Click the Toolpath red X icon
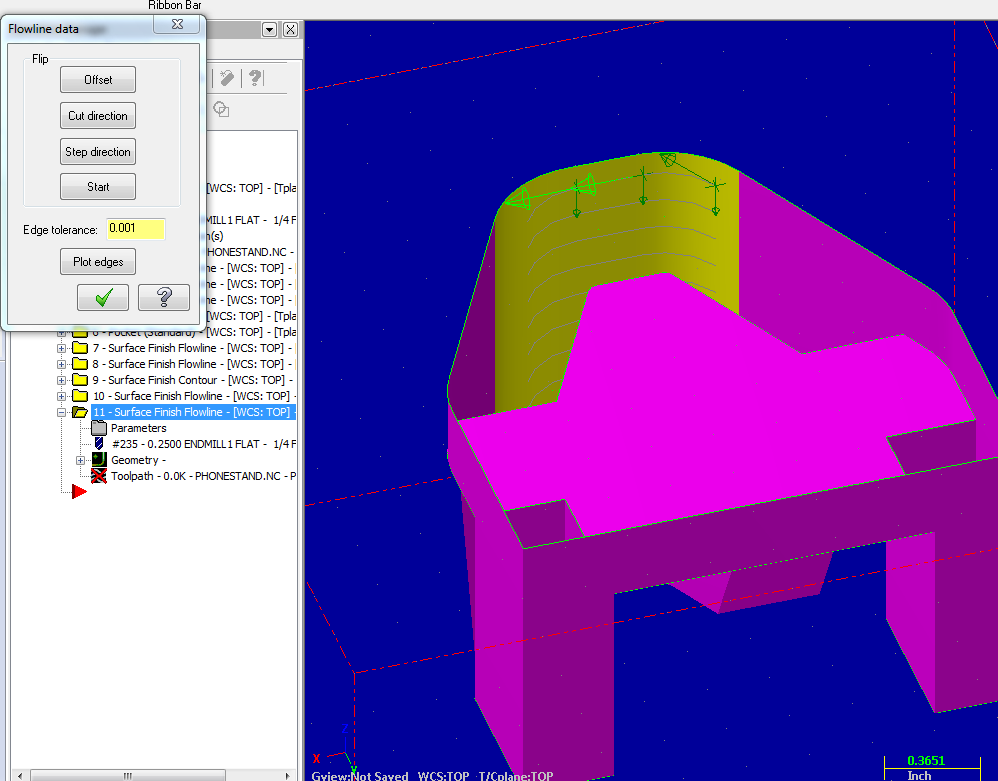 click(99, 476)
